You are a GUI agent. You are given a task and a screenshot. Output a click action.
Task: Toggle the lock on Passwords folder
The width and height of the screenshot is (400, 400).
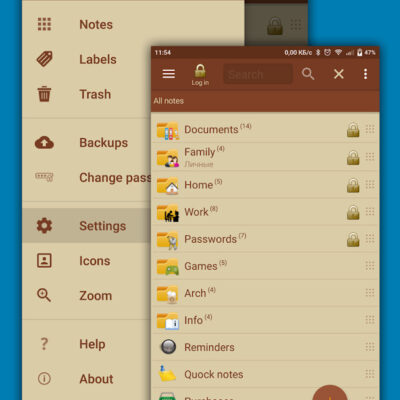coord(353,239)
